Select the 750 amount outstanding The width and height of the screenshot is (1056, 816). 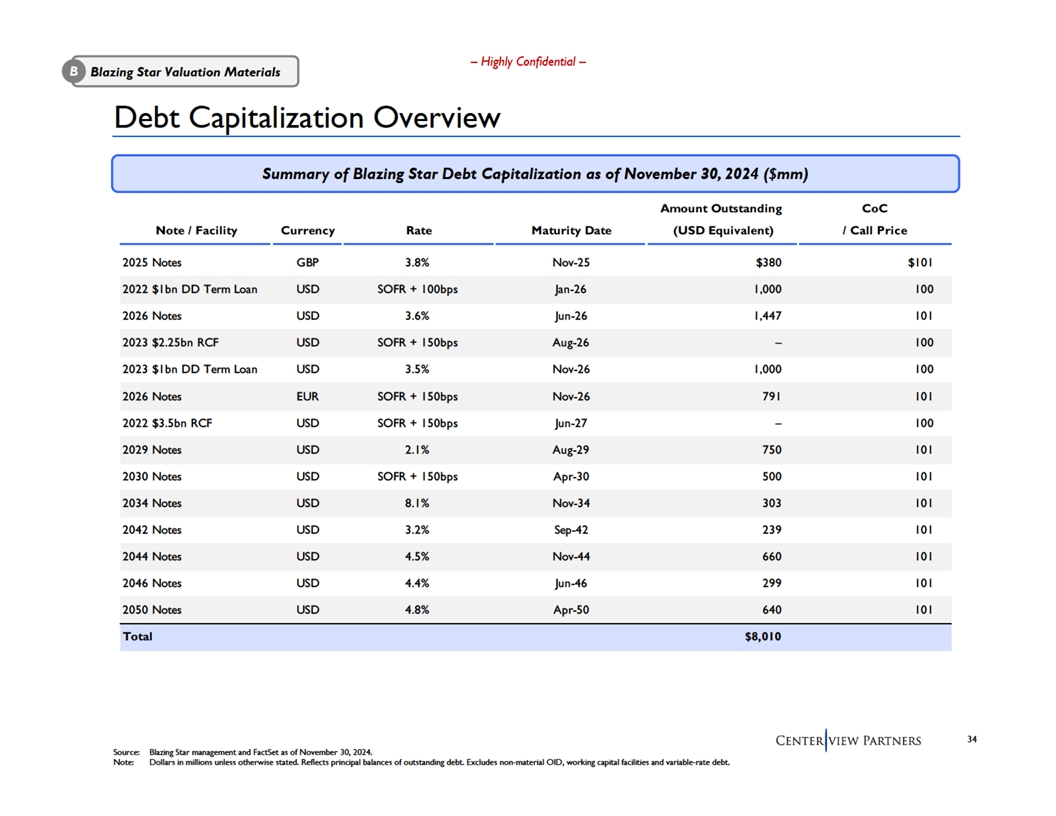point(772,450)
